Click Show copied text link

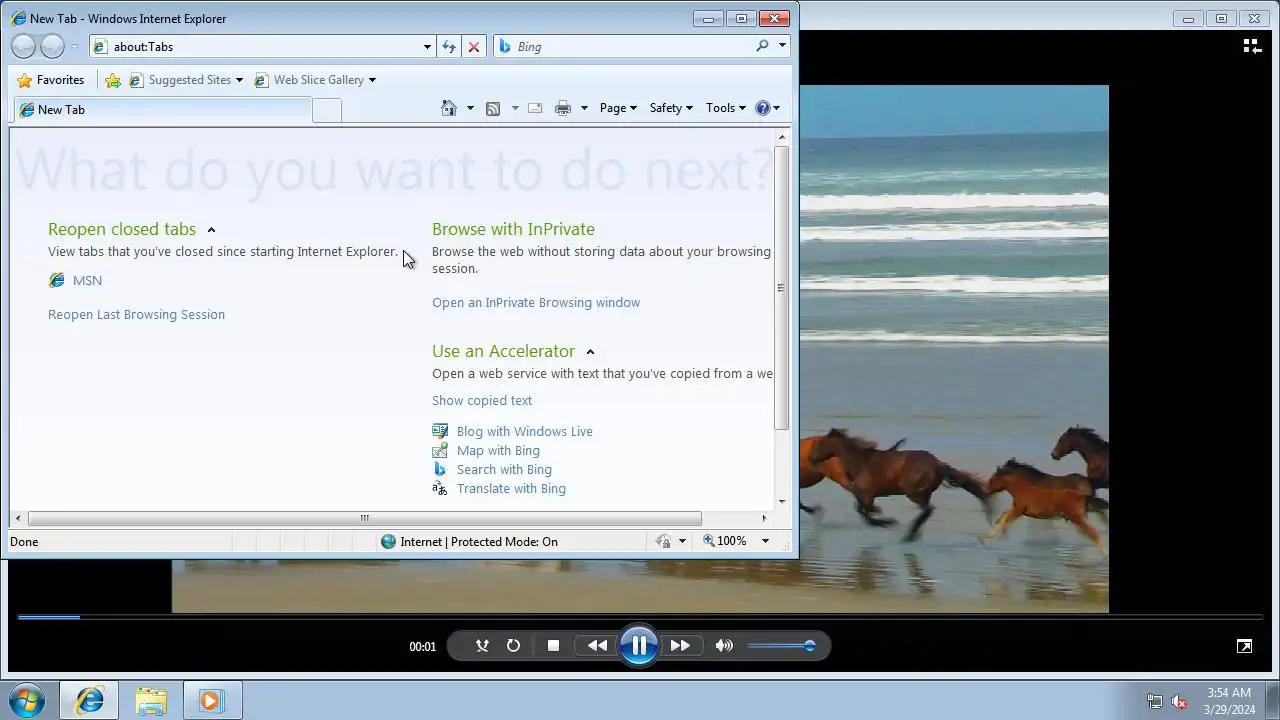click(x=482, y=400)
